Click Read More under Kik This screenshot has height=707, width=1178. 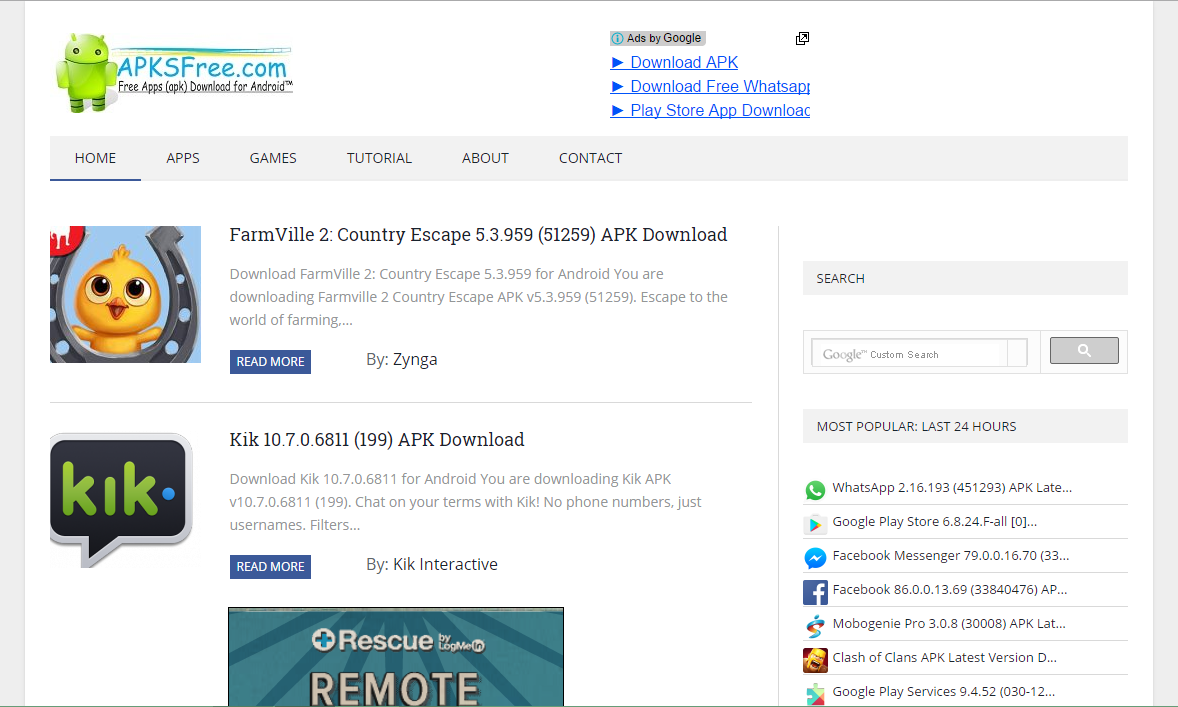(x=270, y=567)
